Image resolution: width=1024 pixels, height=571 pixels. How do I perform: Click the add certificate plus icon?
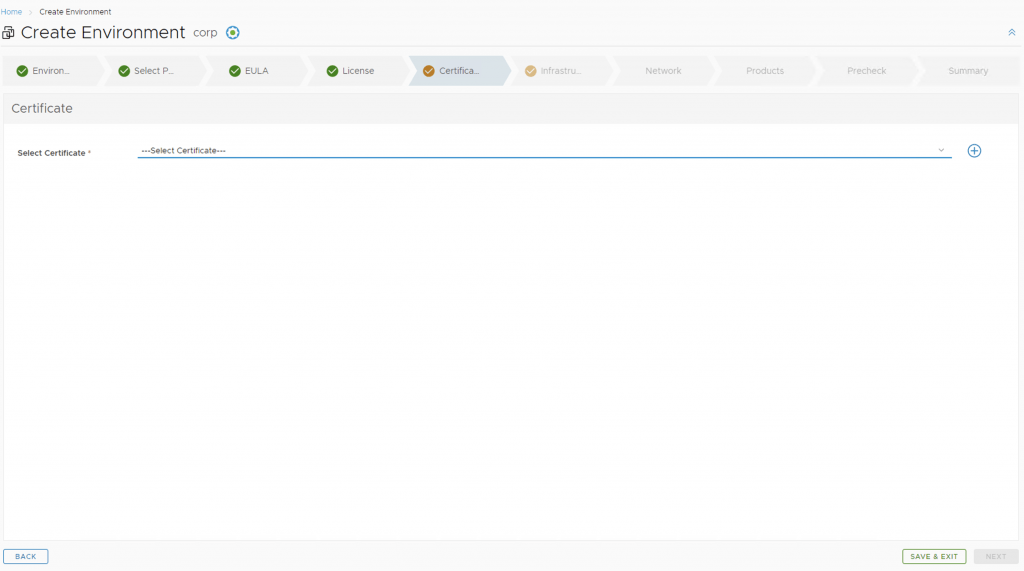click(x=974, y=151)
